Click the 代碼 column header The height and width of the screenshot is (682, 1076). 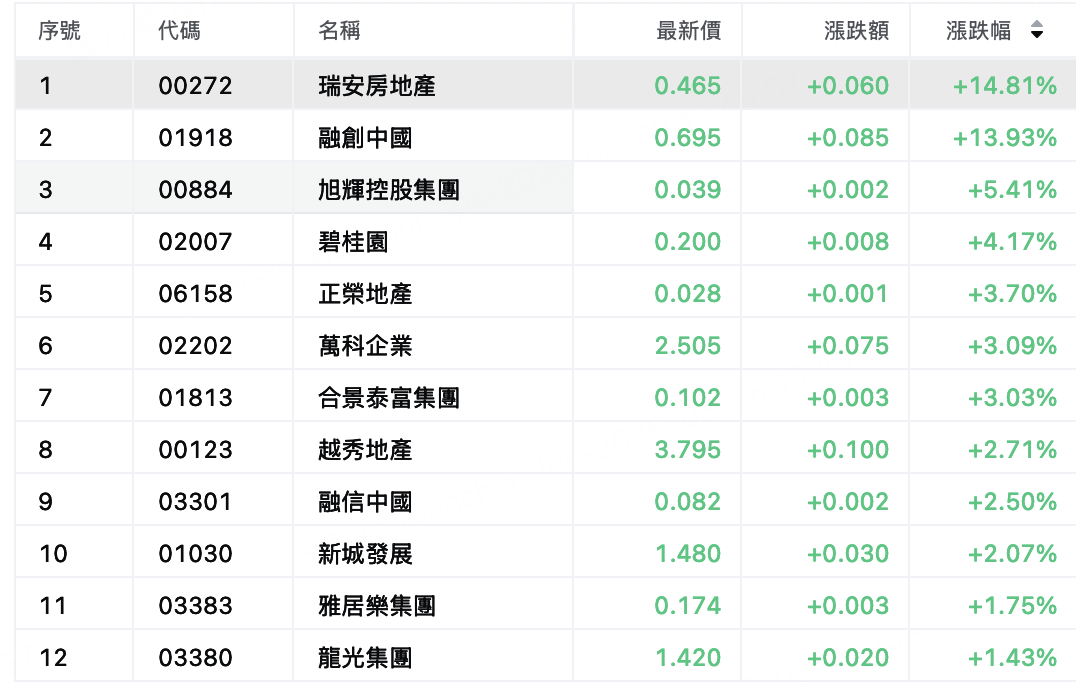coord(179,30)
